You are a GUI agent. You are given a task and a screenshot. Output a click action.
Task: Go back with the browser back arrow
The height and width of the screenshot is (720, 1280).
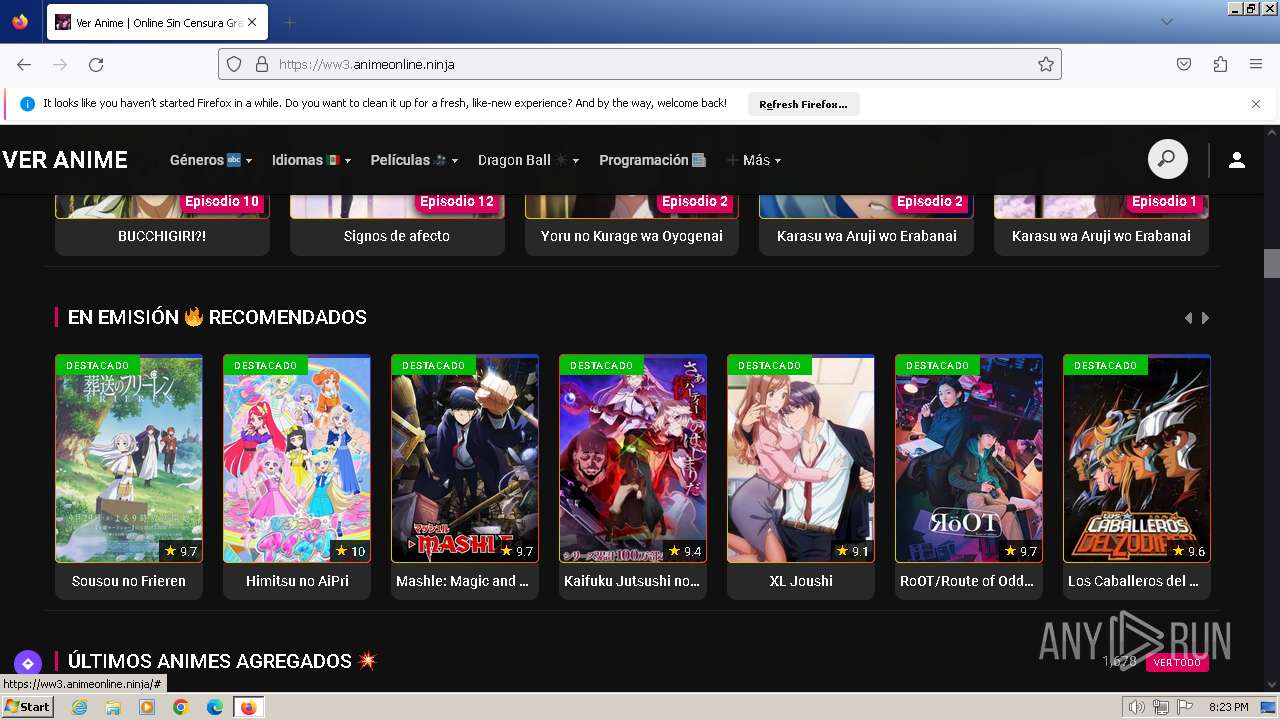[x=24, y=64]
